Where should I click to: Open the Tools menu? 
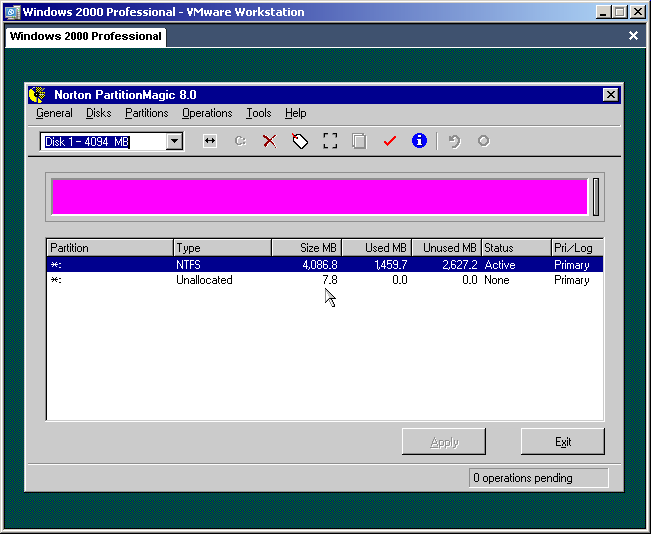(258, 113)
